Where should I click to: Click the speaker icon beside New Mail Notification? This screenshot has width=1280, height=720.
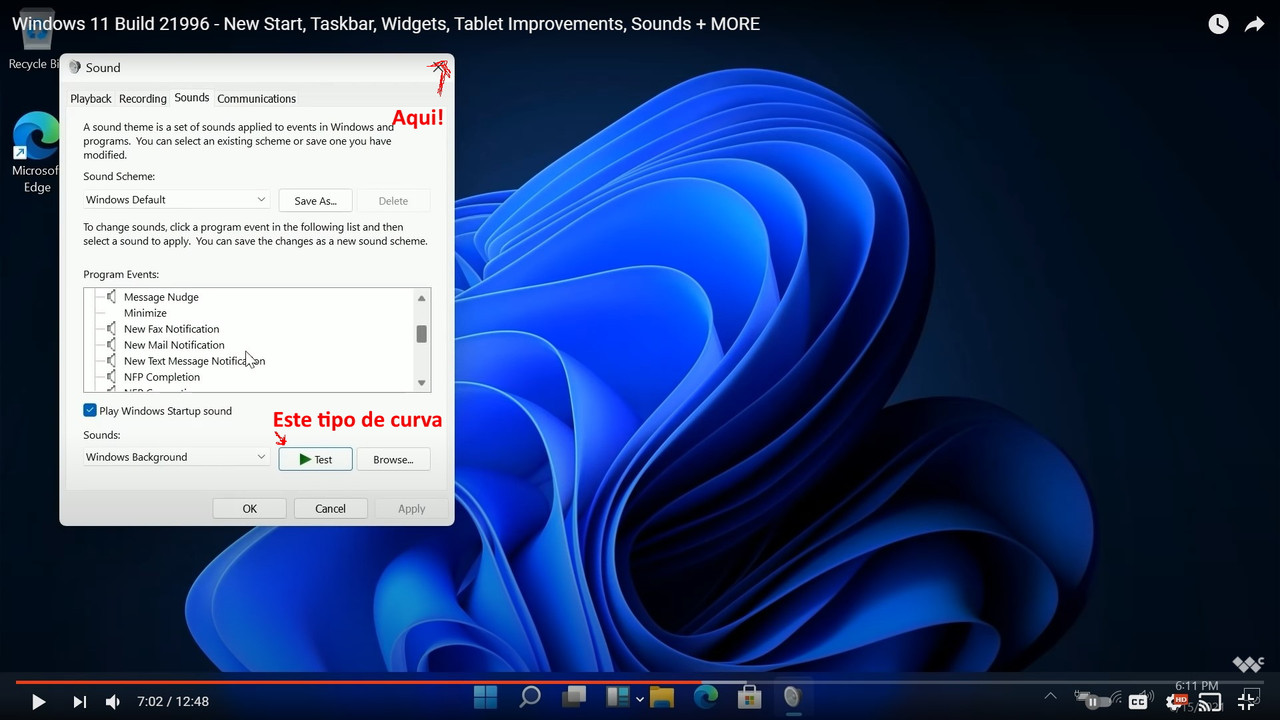[x=112, y=345]
